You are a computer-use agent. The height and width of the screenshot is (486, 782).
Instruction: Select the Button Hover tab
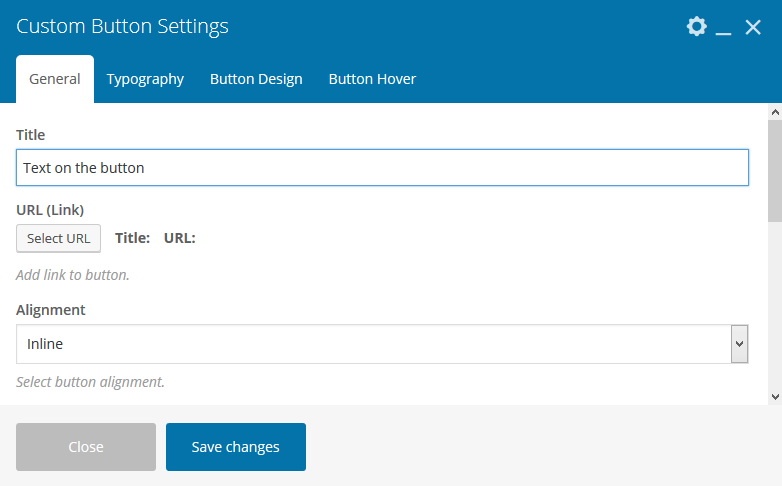point(372,79)
